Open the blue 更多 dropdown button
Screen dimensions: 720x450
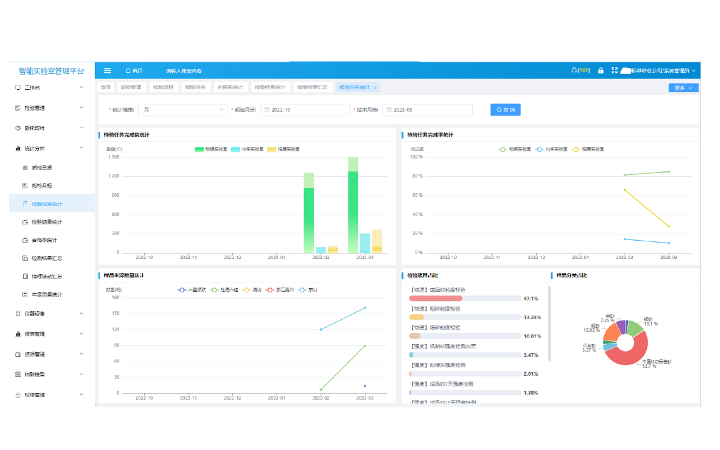(683, 88)
